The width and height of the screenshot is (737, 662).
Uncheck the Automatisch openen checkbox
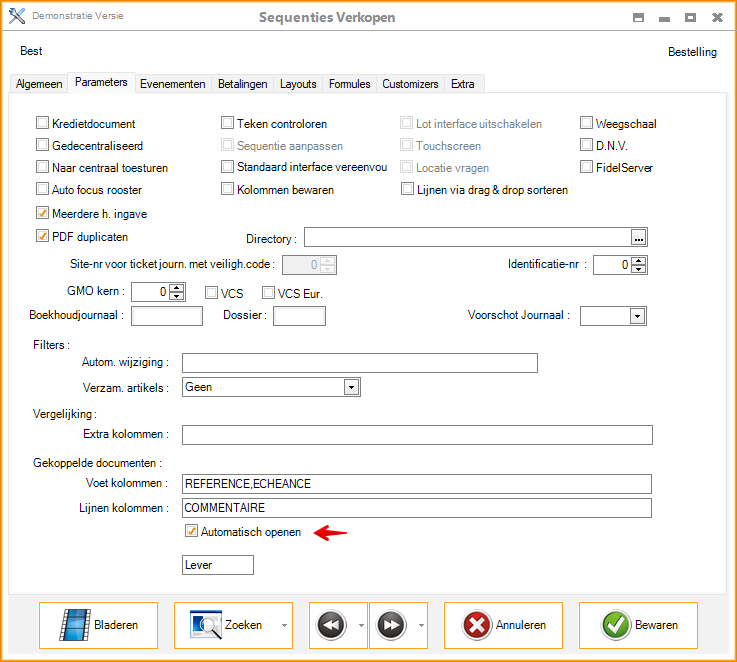191,532
